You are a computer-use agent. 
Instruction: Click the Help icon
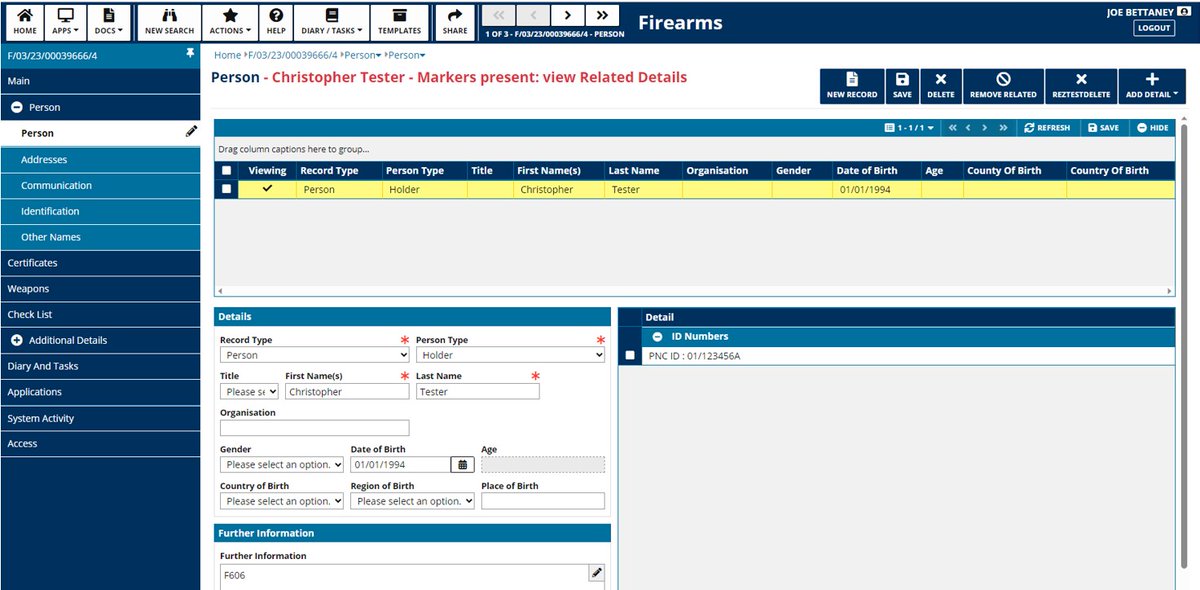[276, 21]
